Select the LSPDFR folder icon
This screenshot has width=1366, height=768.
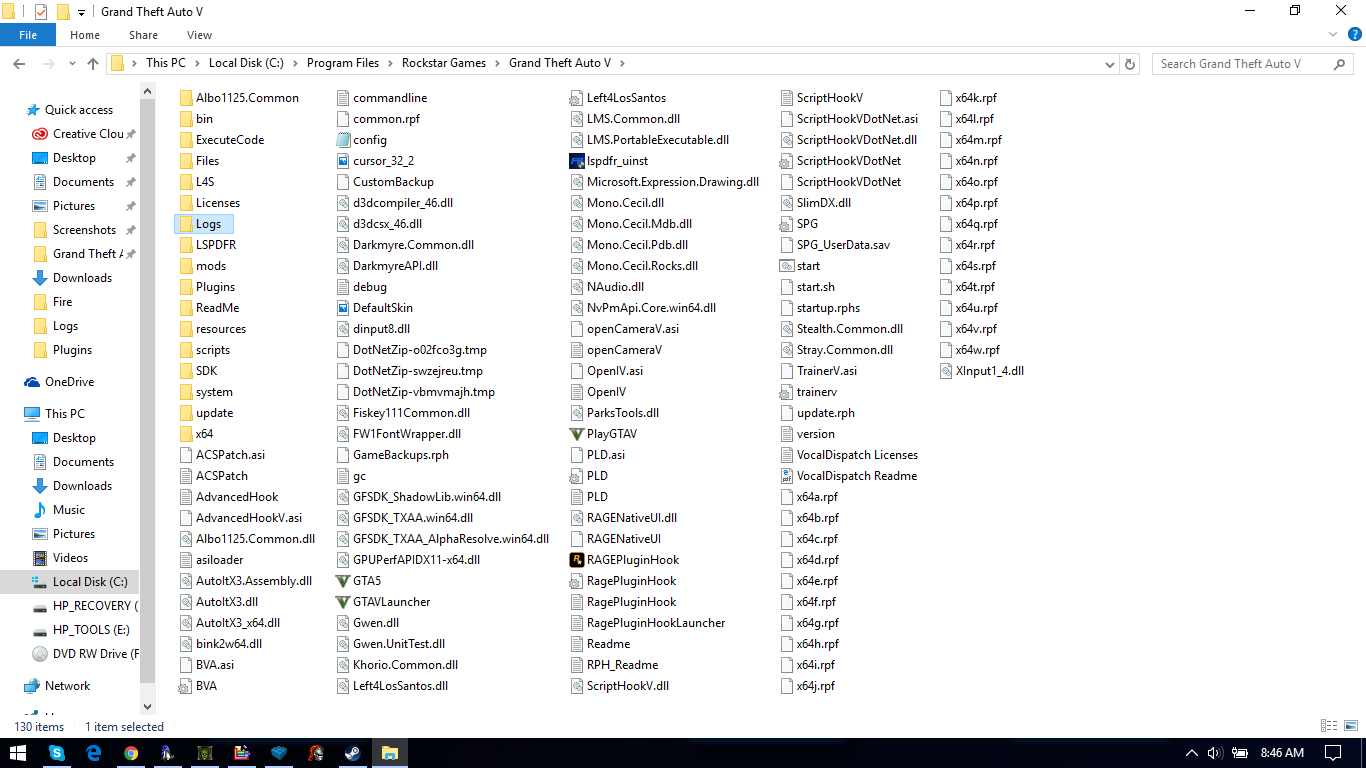(186, 245)
